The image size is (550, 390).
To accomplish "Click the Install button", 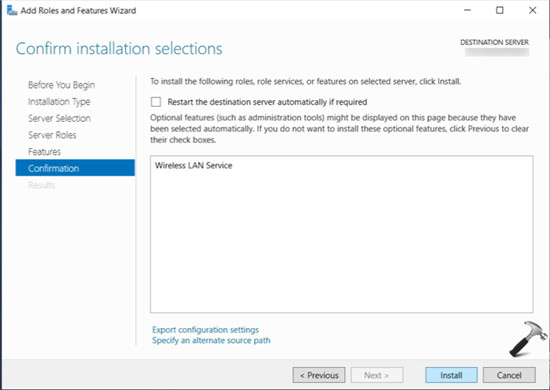I will pos(451,375).
